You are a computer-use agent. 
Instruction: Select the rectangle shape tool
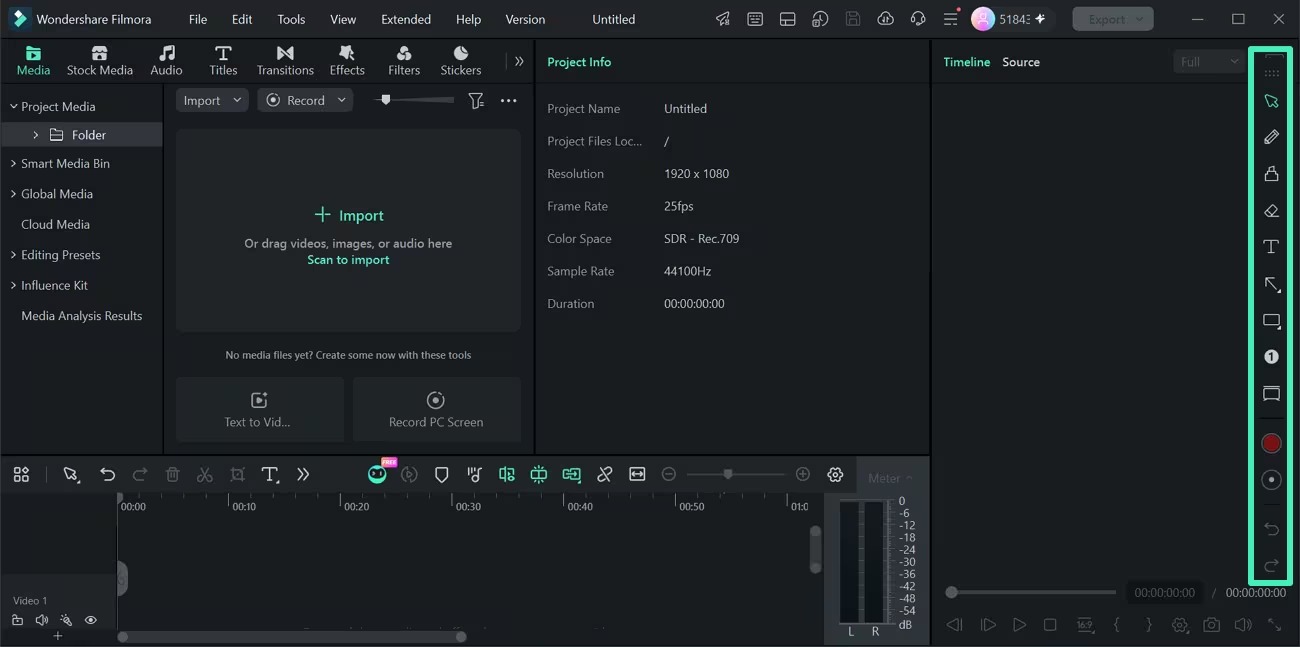[1272, 322]
